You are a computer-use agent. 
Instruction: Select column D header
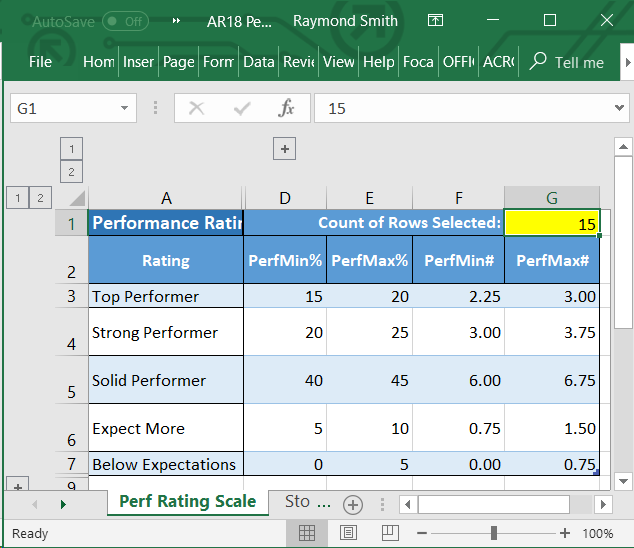[285, 198]
